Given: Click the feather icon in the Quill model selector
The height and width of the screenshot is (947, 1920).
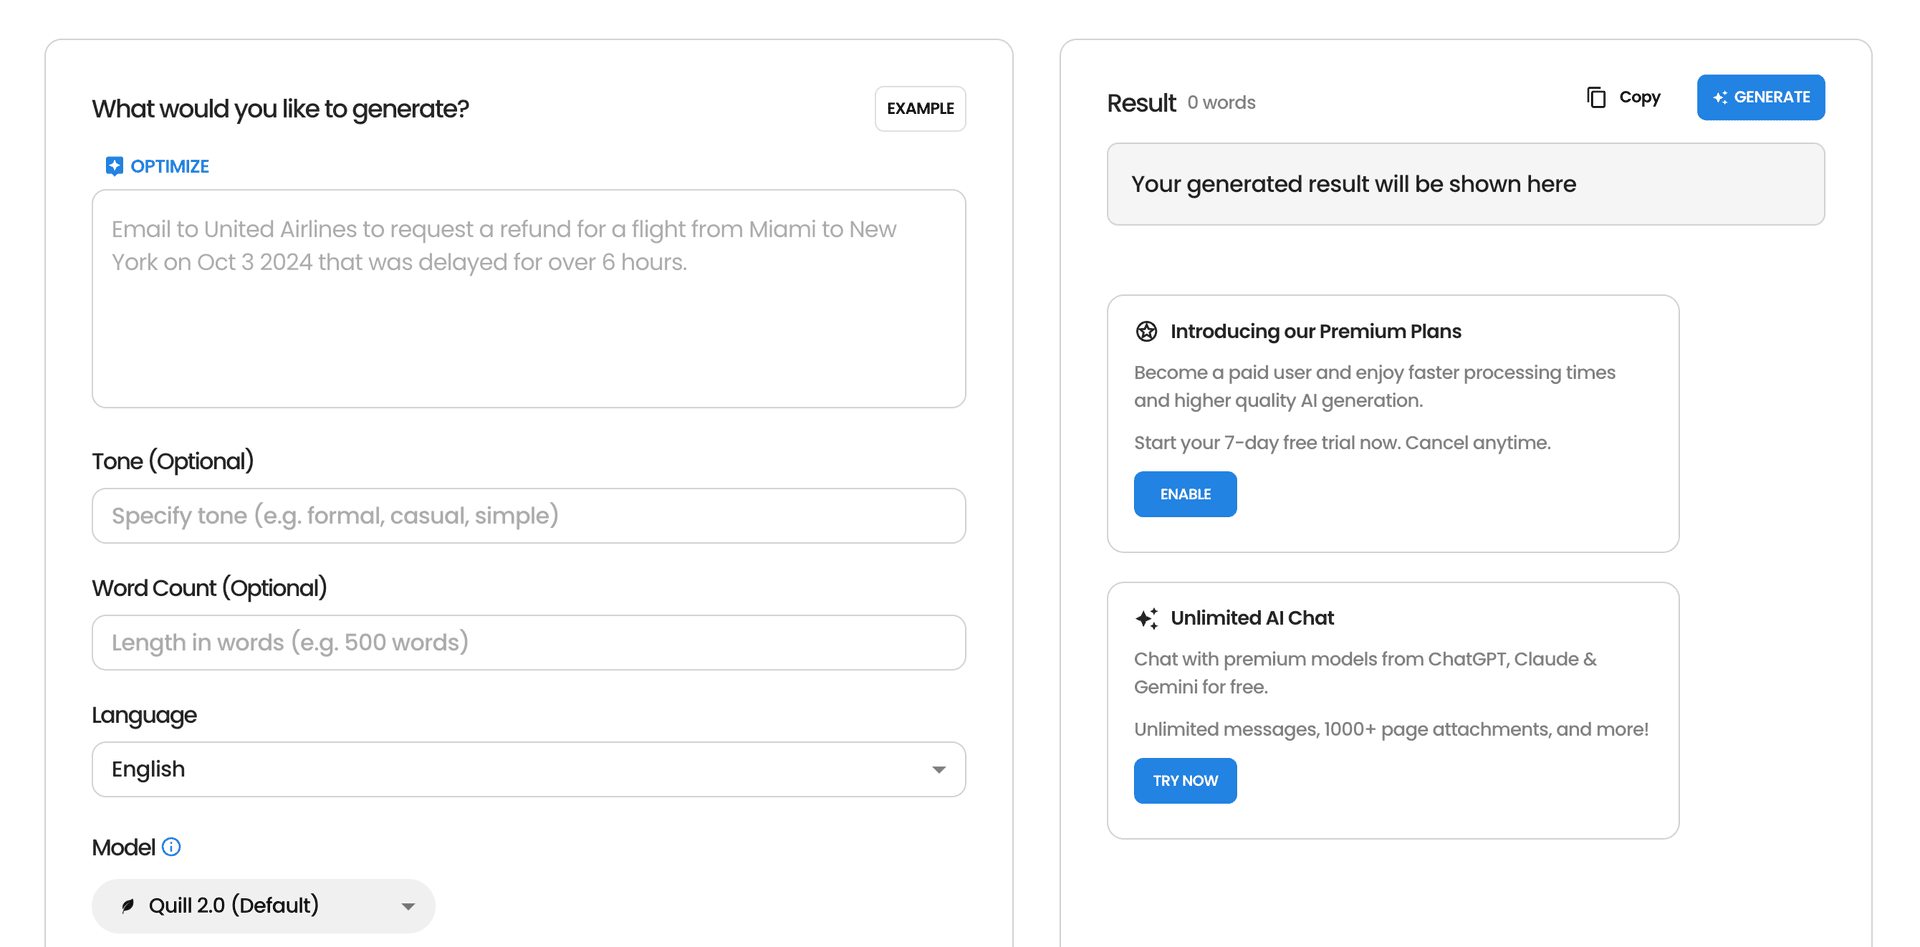Looking at the screenshot, I should coord(127,905).
